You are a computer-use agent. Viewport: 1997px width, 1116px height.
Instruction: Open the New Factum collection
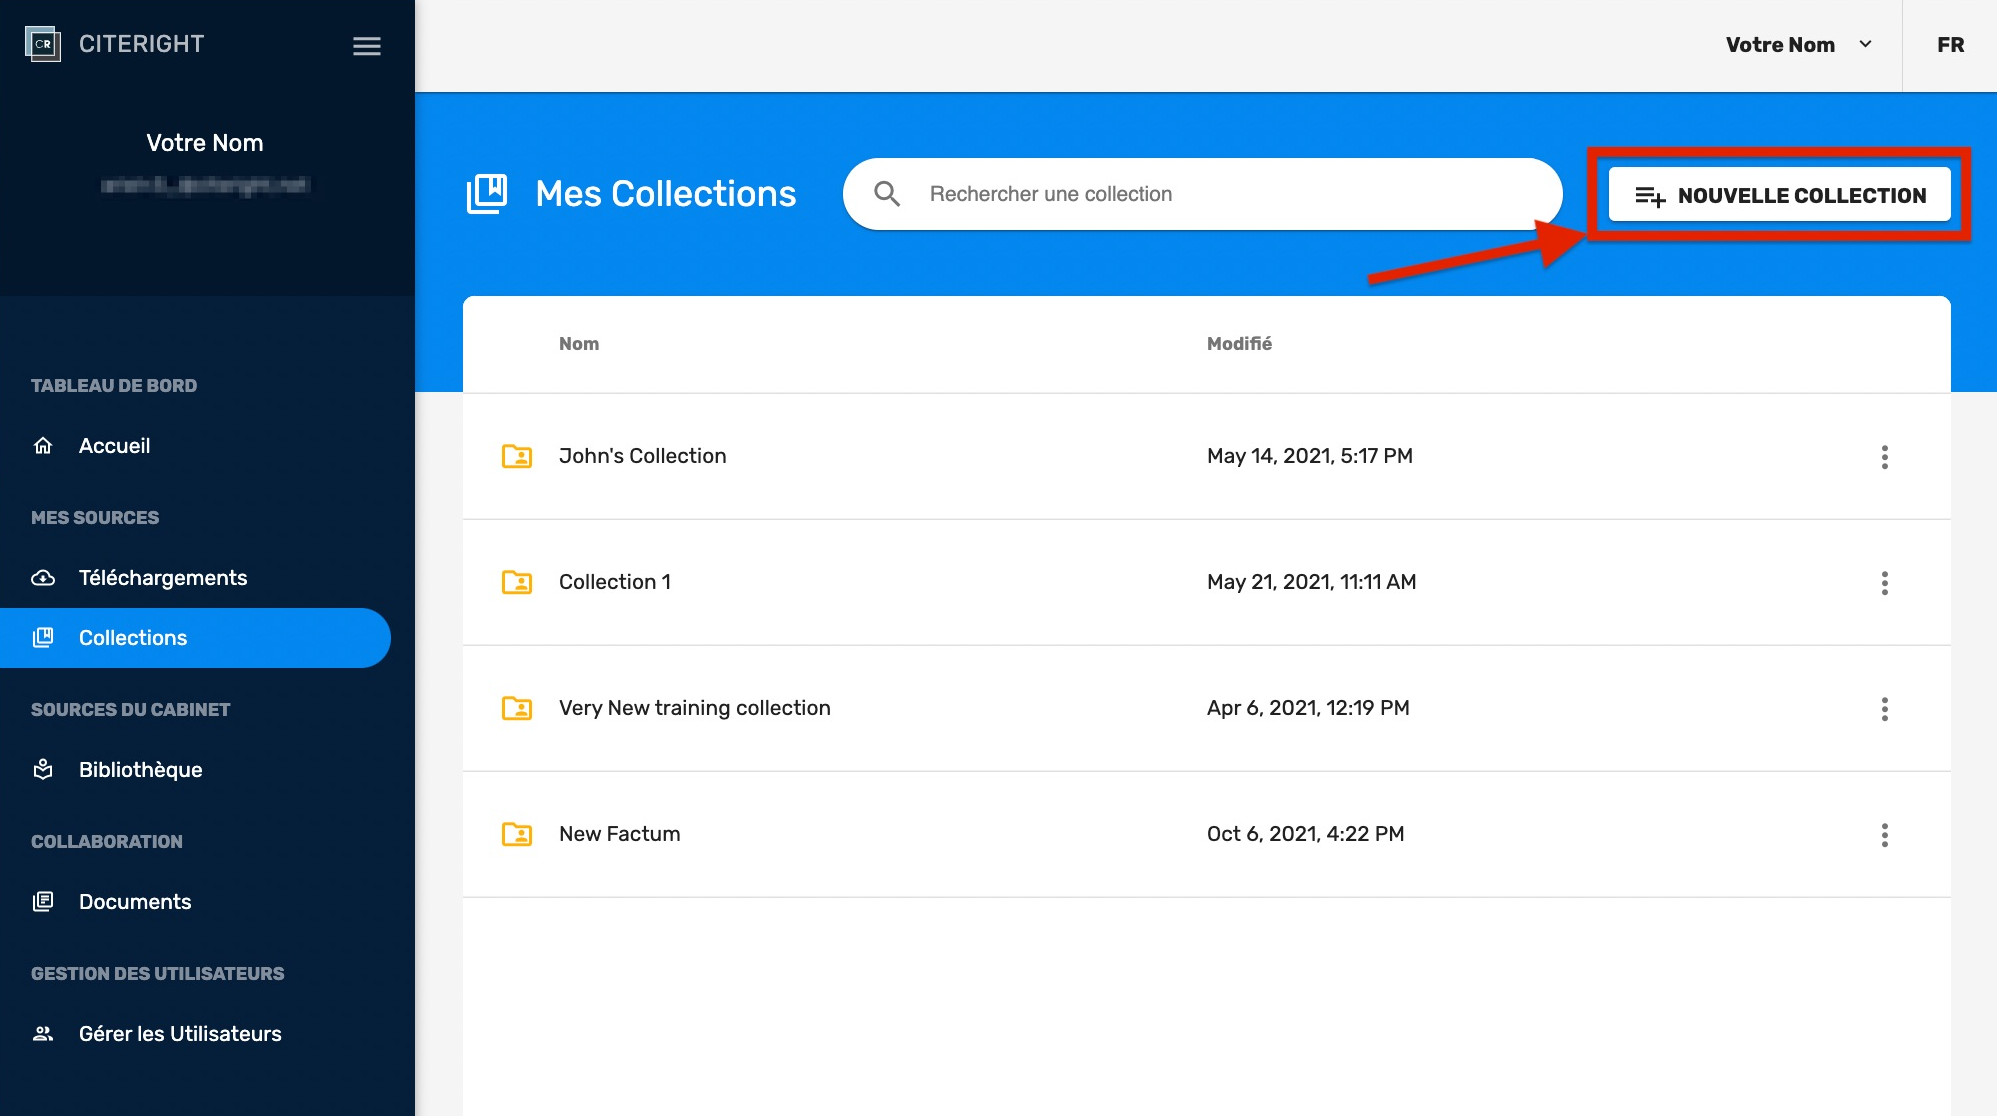point(620,834)
